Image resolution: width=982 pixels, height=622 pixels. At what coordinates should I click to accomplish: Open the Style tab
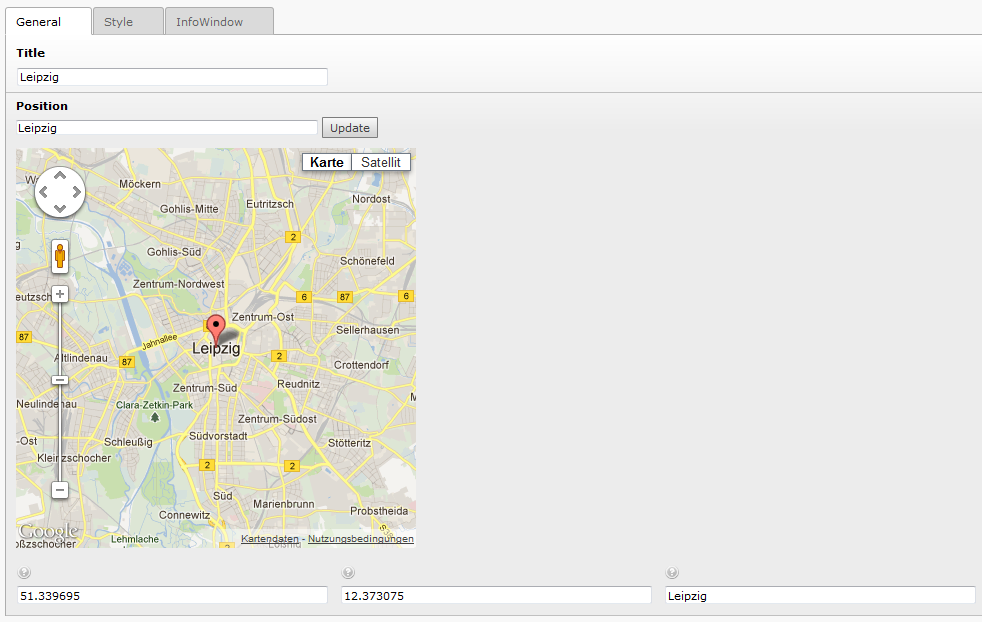click(x=118, y=22)
